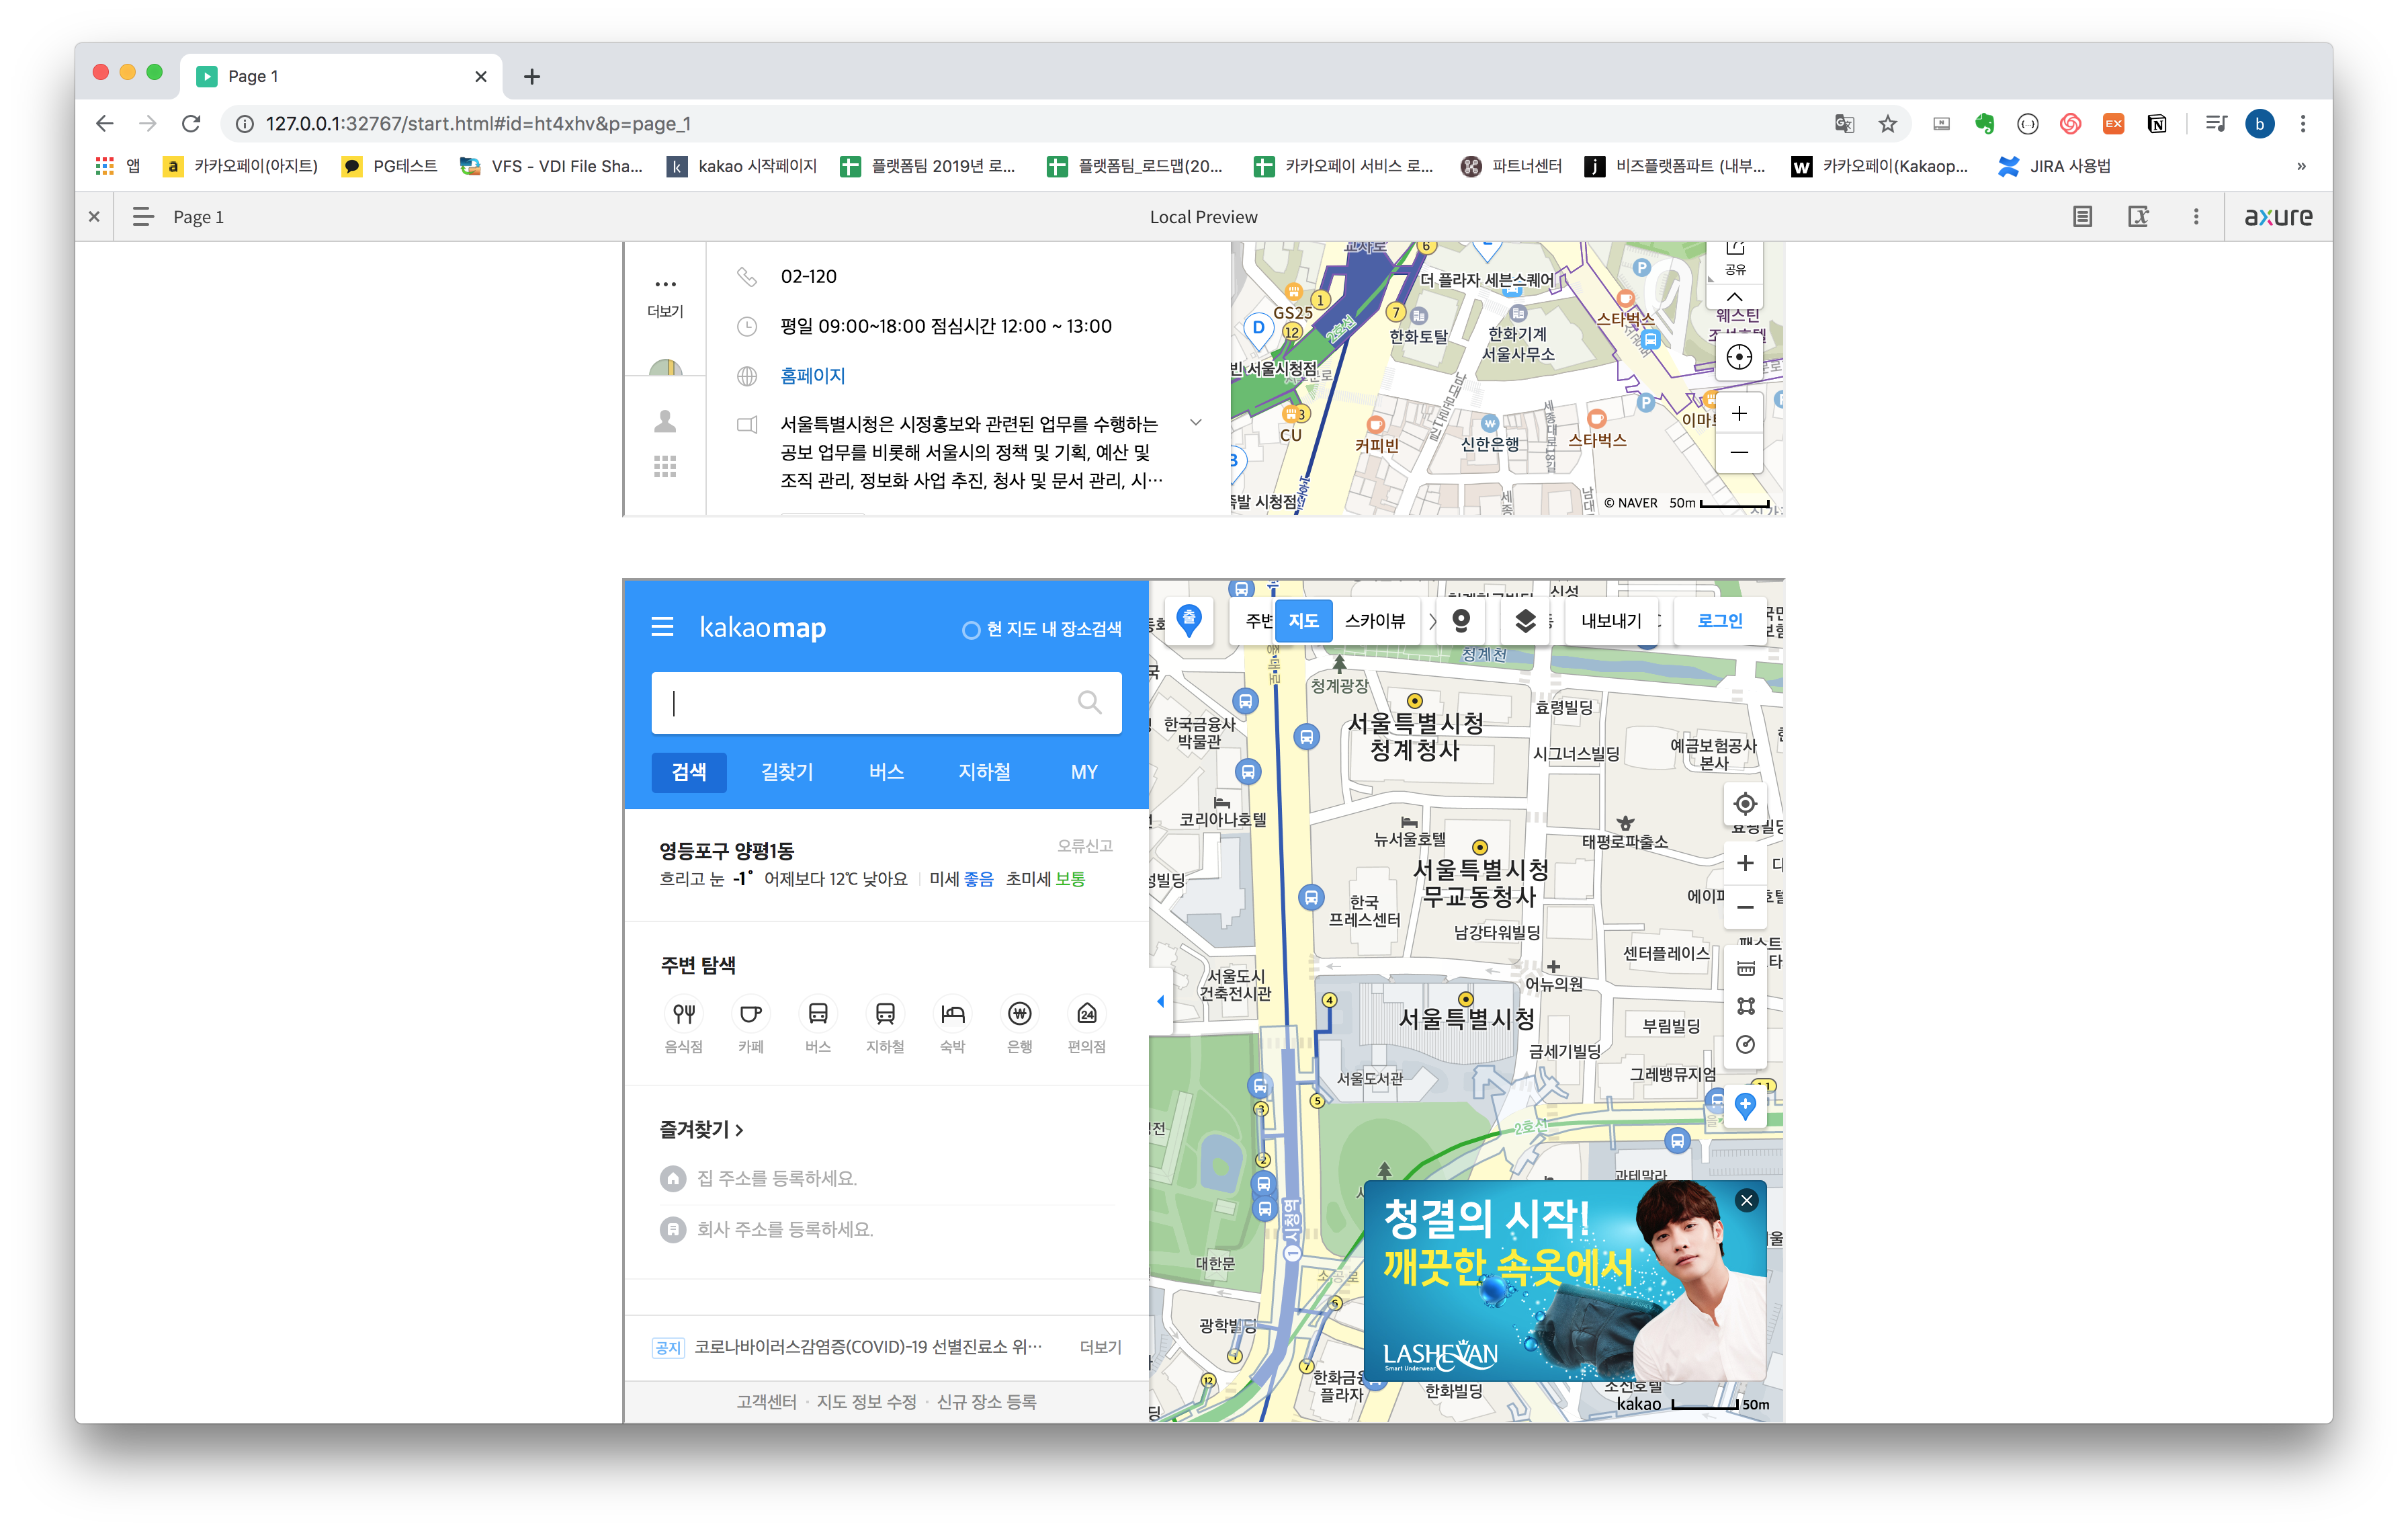Click the kakao map current location icon
This screenshot has height=1531, width=2408.
1745,804
